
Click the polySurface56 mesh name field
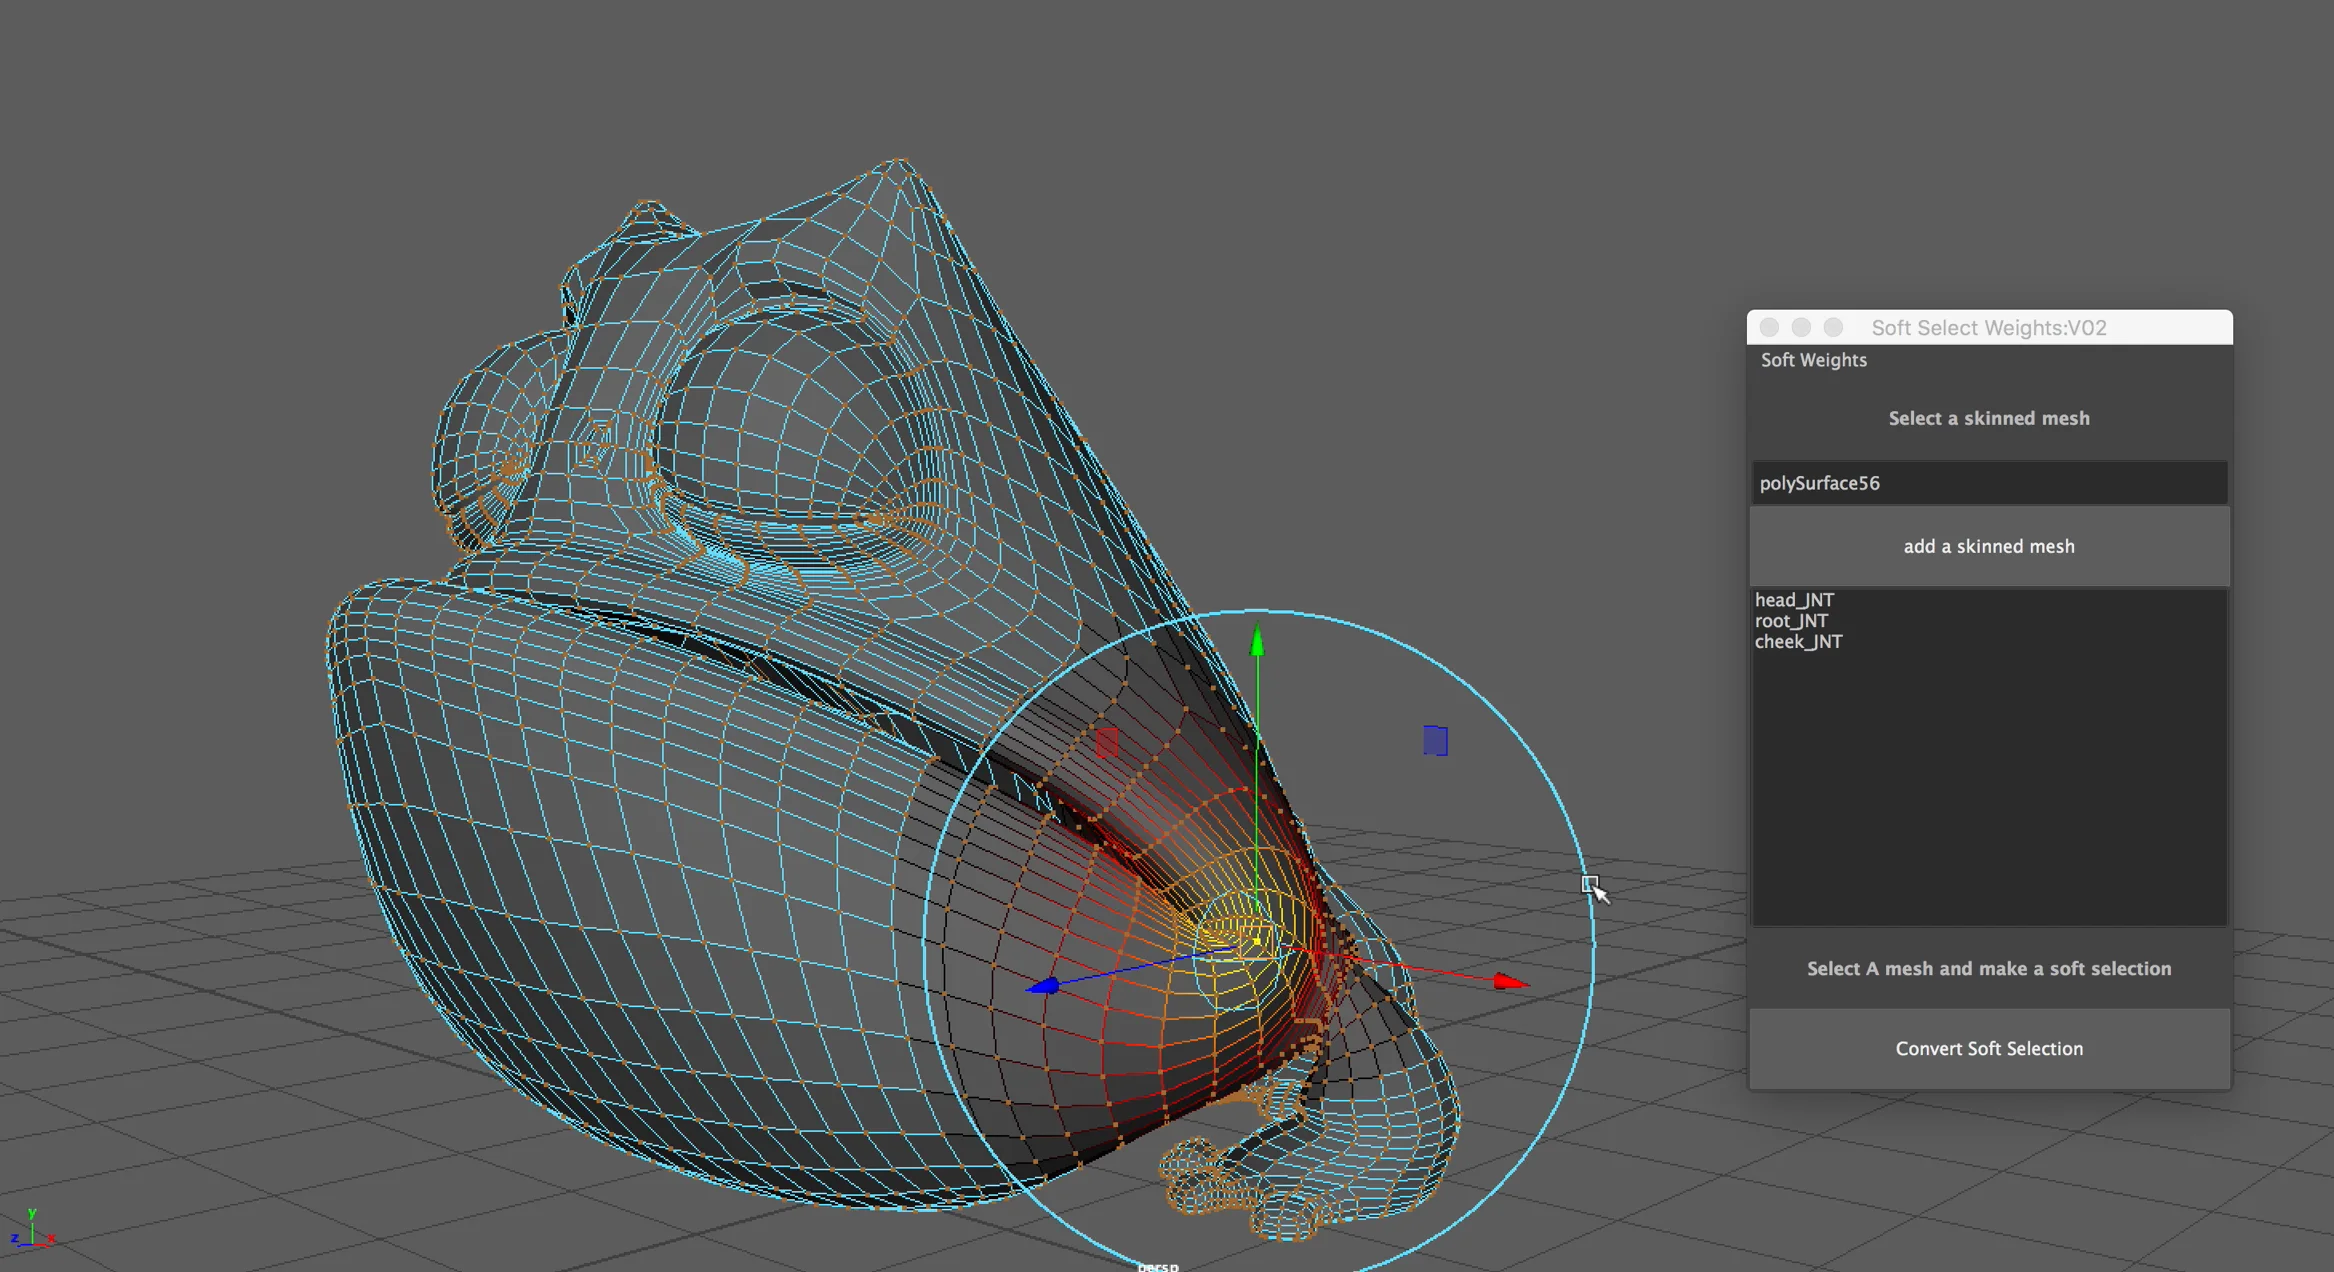click(x=1989, y=483)
